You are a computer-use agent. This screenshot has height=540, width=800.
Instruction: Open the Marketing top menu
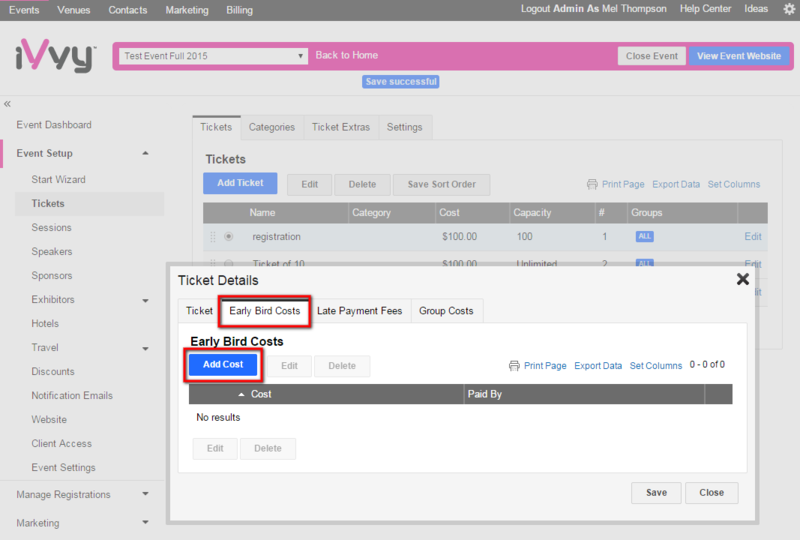(x=187, y=10)
